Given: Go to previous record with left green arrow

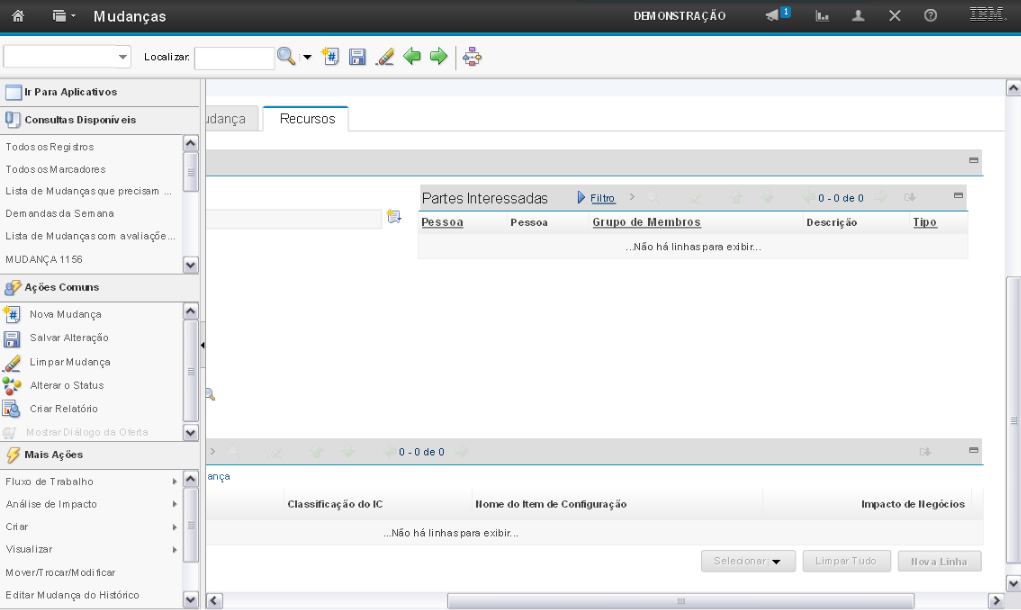Looking at the screenshot, I should tap(411, 58).
